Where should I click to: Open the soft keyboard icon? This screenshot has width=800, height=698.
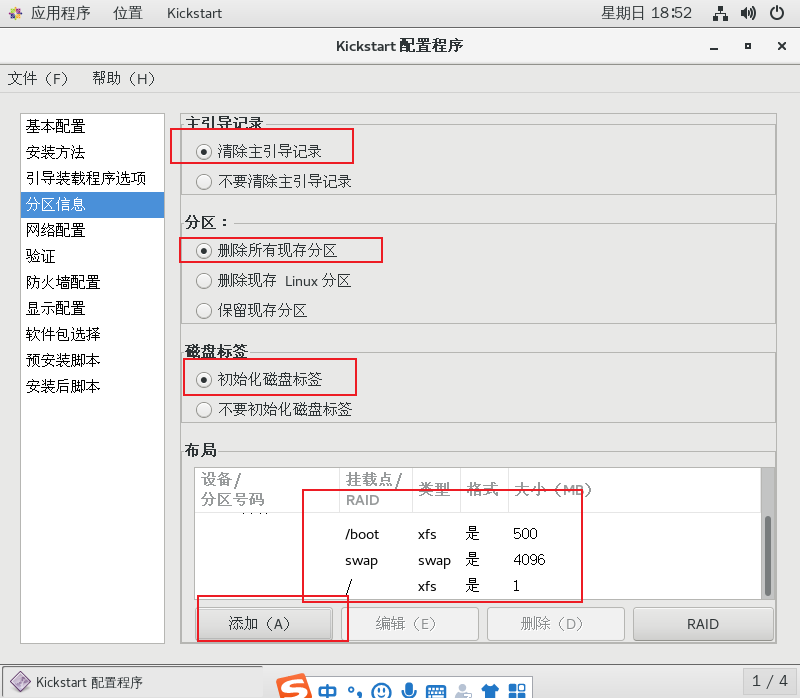click(436, 691)
